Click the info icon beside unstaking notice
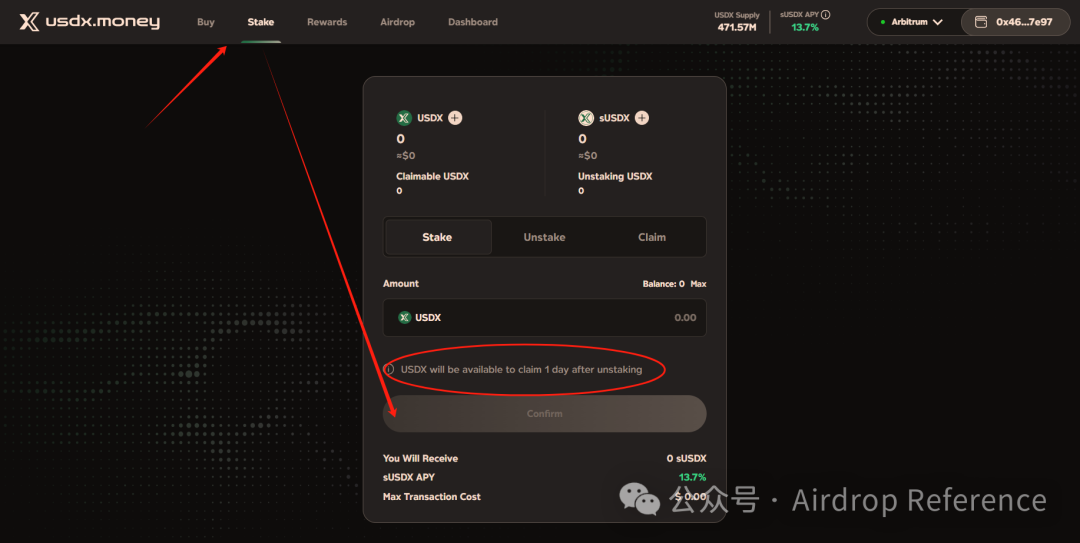Viewport: 1080px width, 543px height. click(390, 370)
